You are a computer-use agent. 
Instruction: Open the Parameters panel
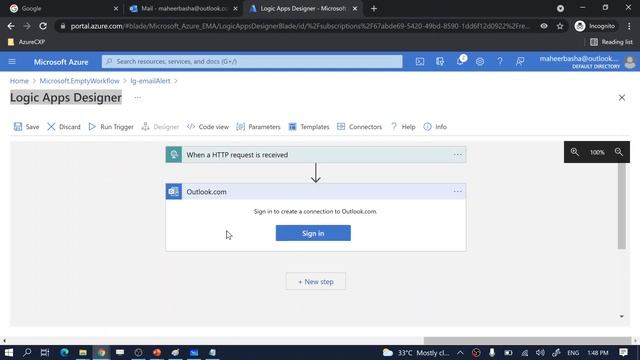coord(258,127)
